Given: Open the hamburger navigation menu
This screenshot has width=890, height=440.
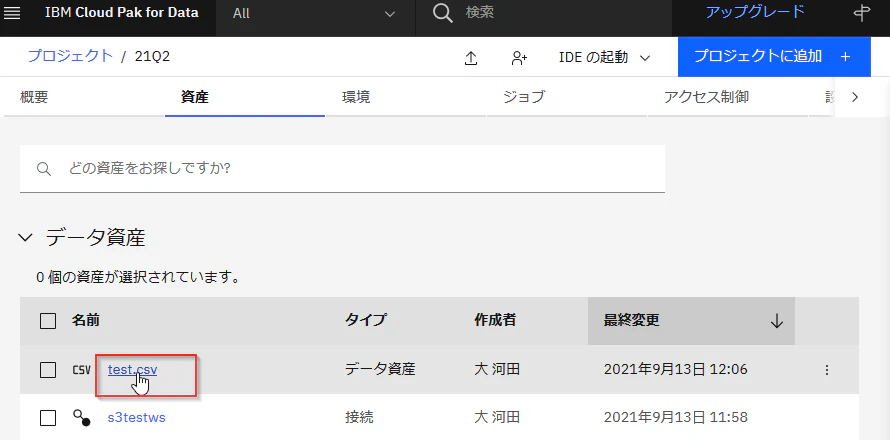Looking at the screenshot, I should click(12, 13).
